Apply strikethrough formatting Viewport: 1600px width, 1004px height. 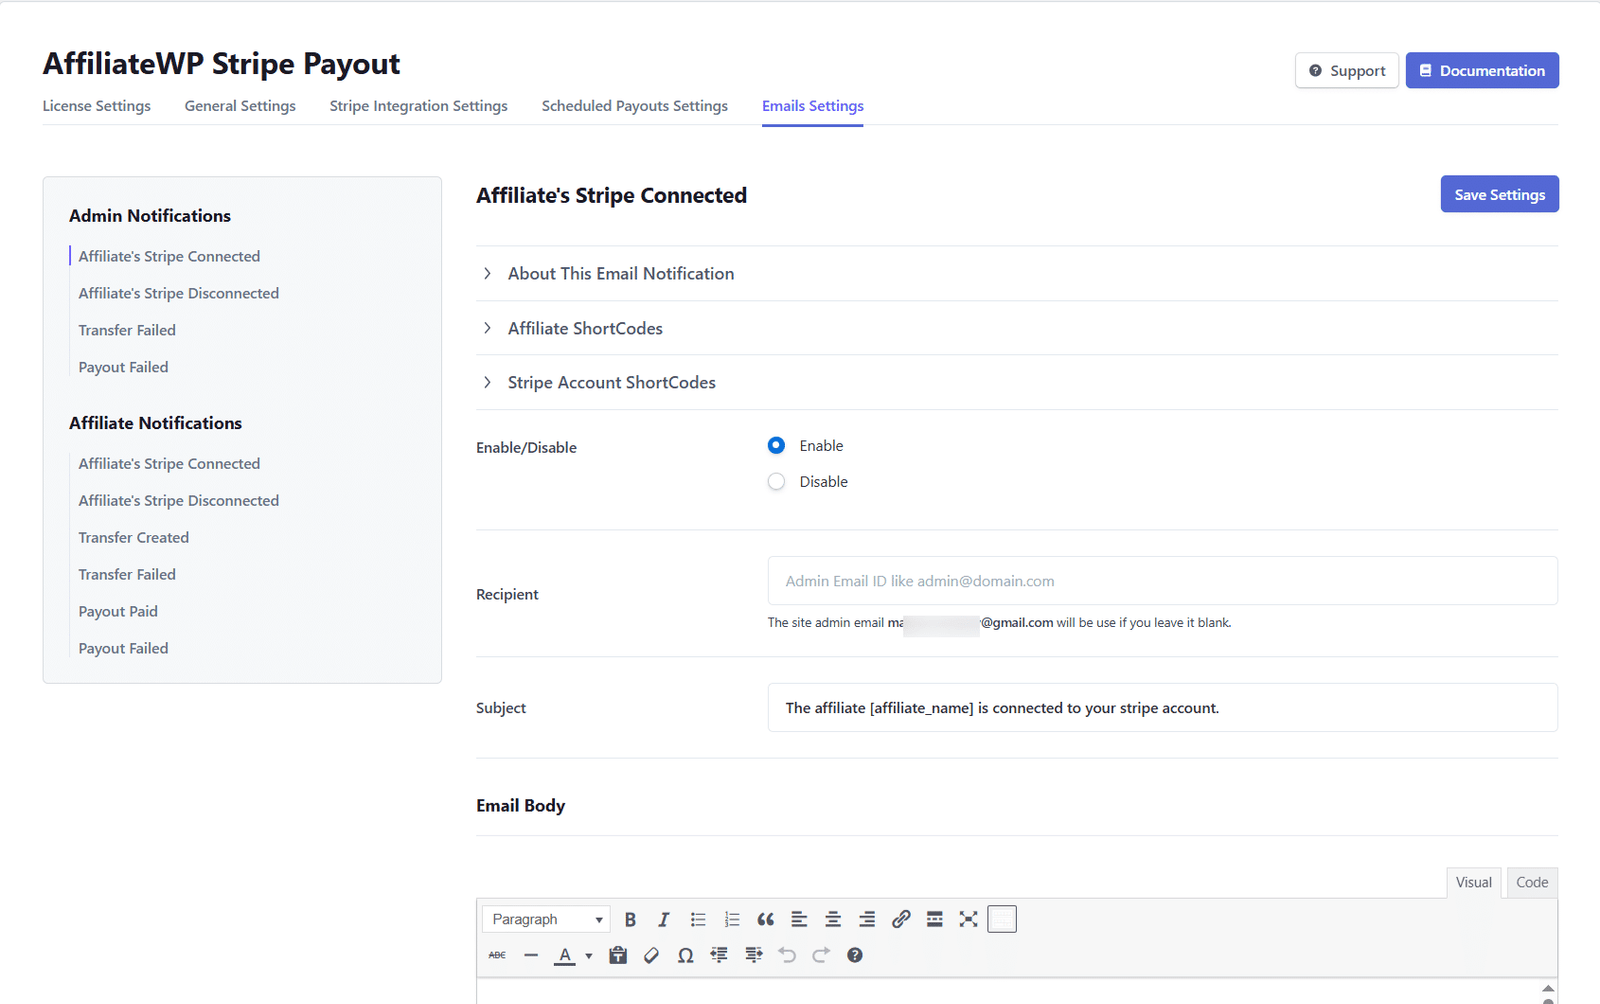point(497,955)
